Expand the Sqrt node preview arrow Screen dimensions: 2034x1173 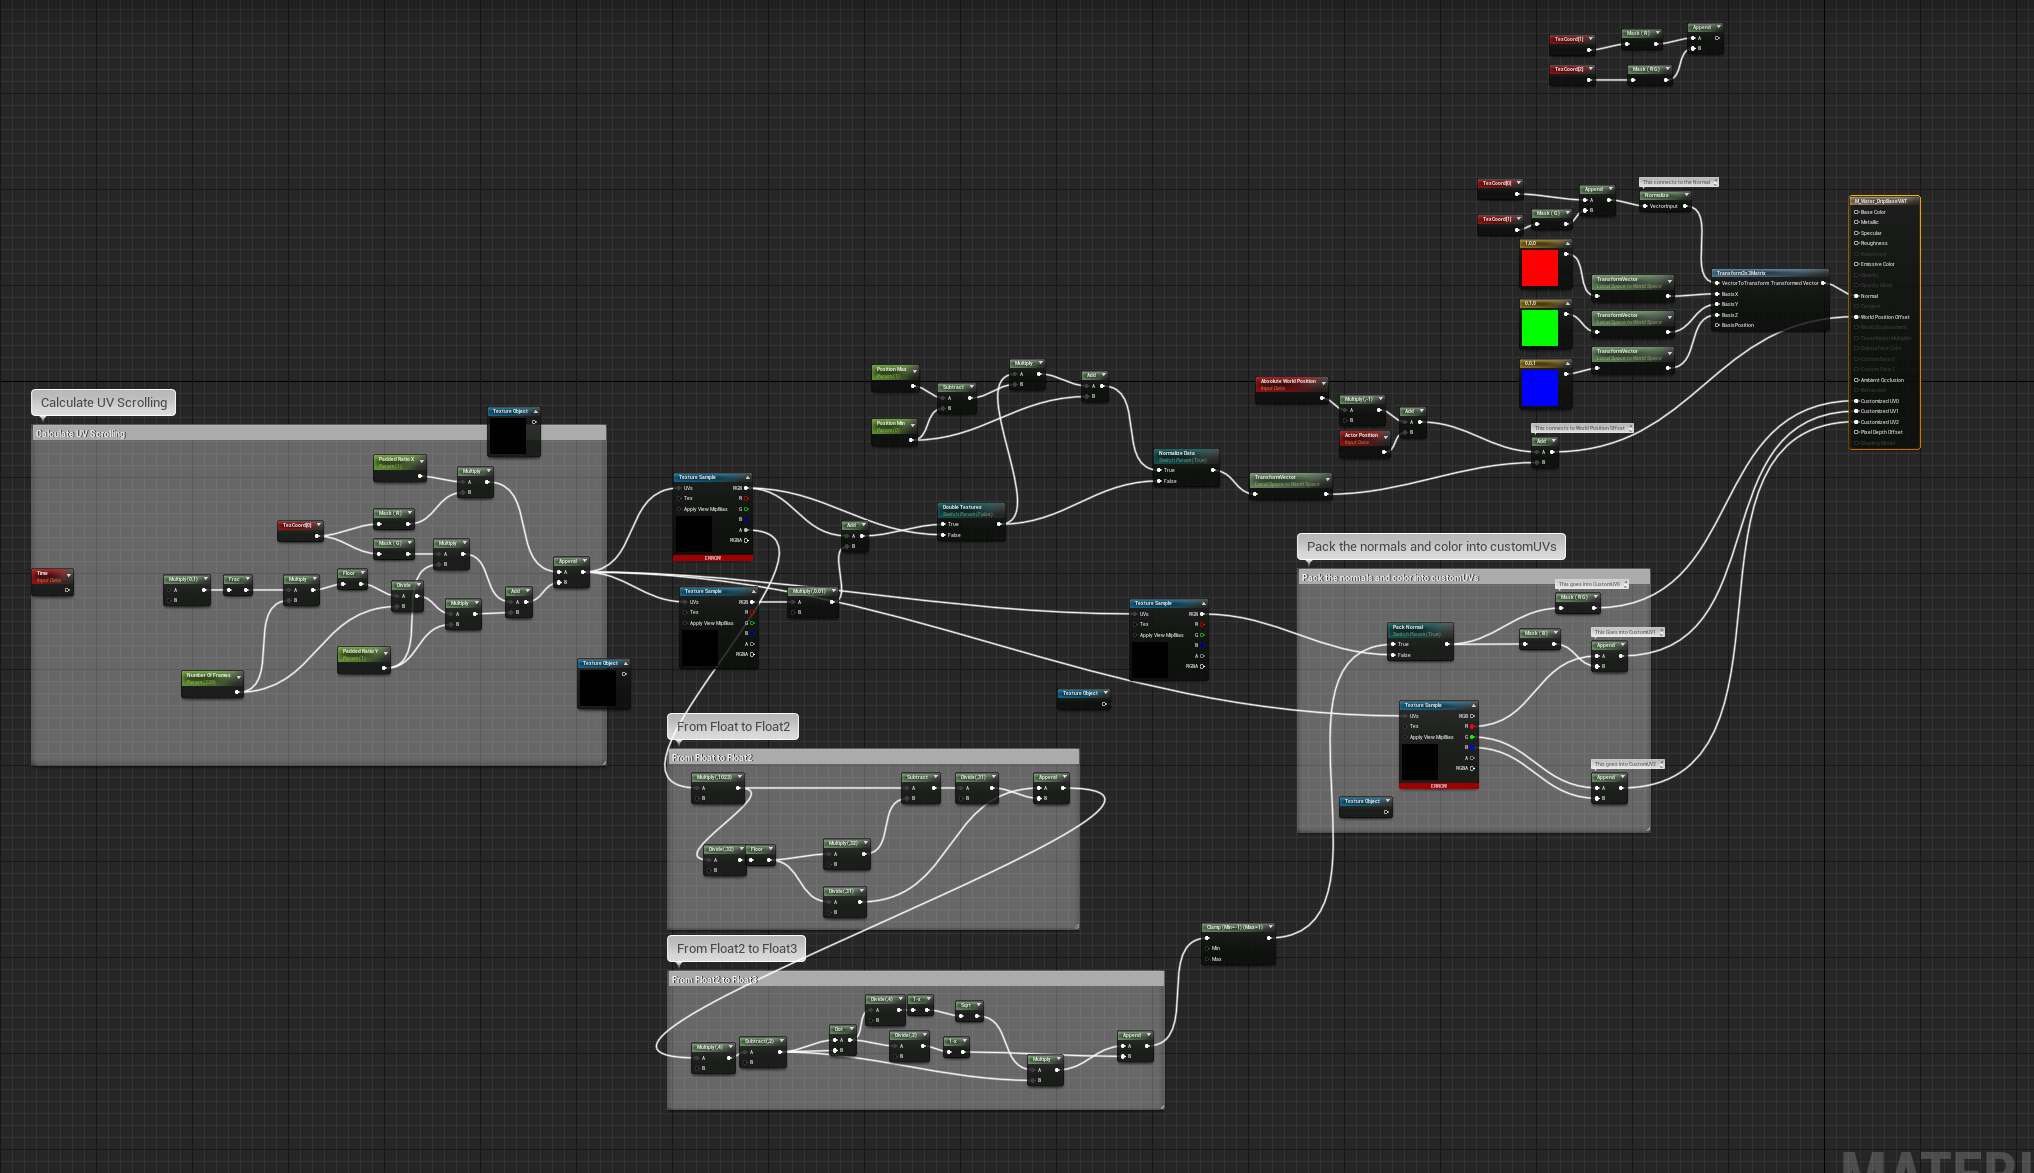(x=978, y=1006)
